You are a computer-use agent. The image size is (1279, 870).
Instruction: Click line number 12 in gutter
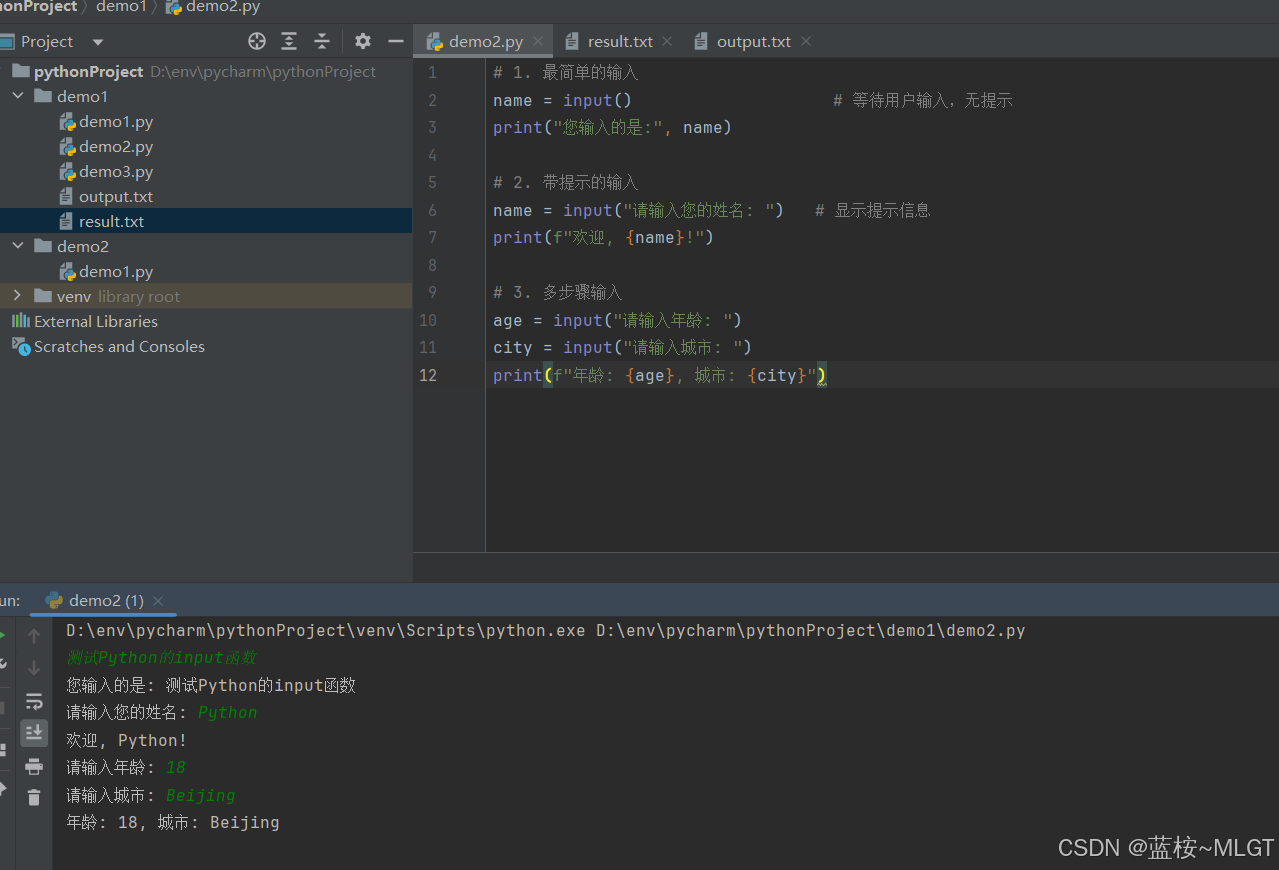428,375
